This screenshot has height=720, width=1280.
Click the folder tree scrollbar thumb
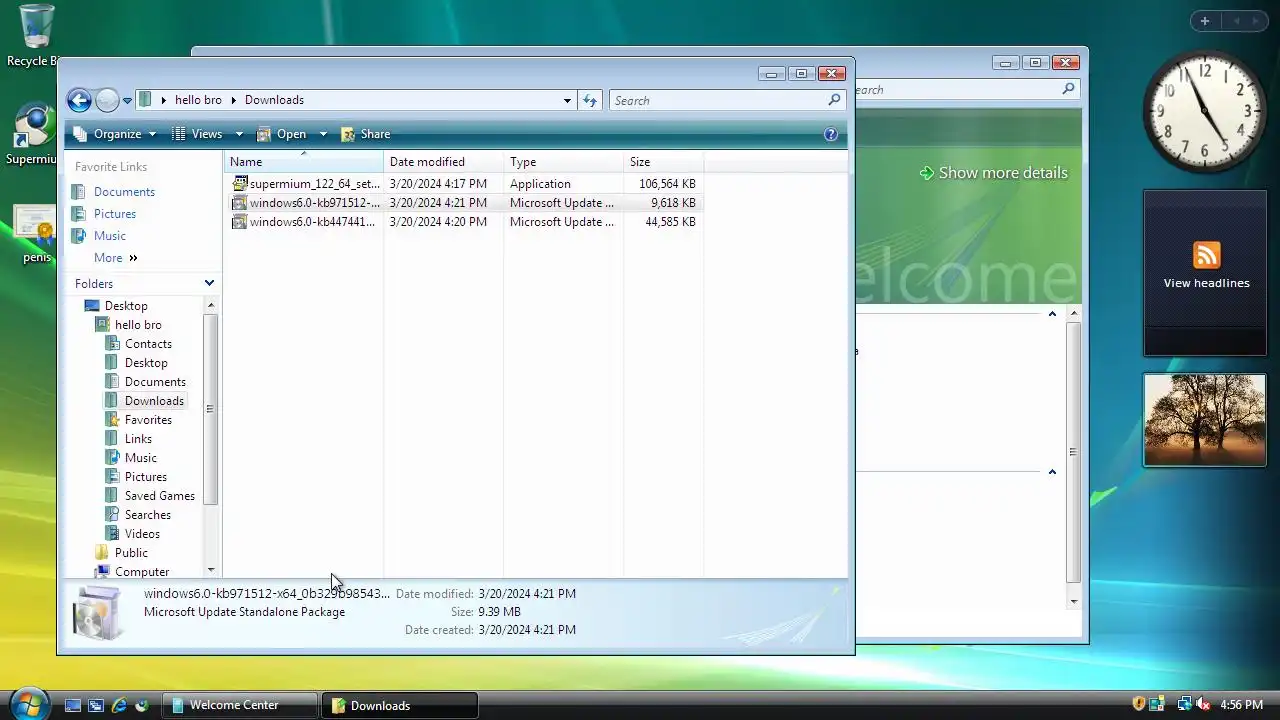[x=210, y=408]
